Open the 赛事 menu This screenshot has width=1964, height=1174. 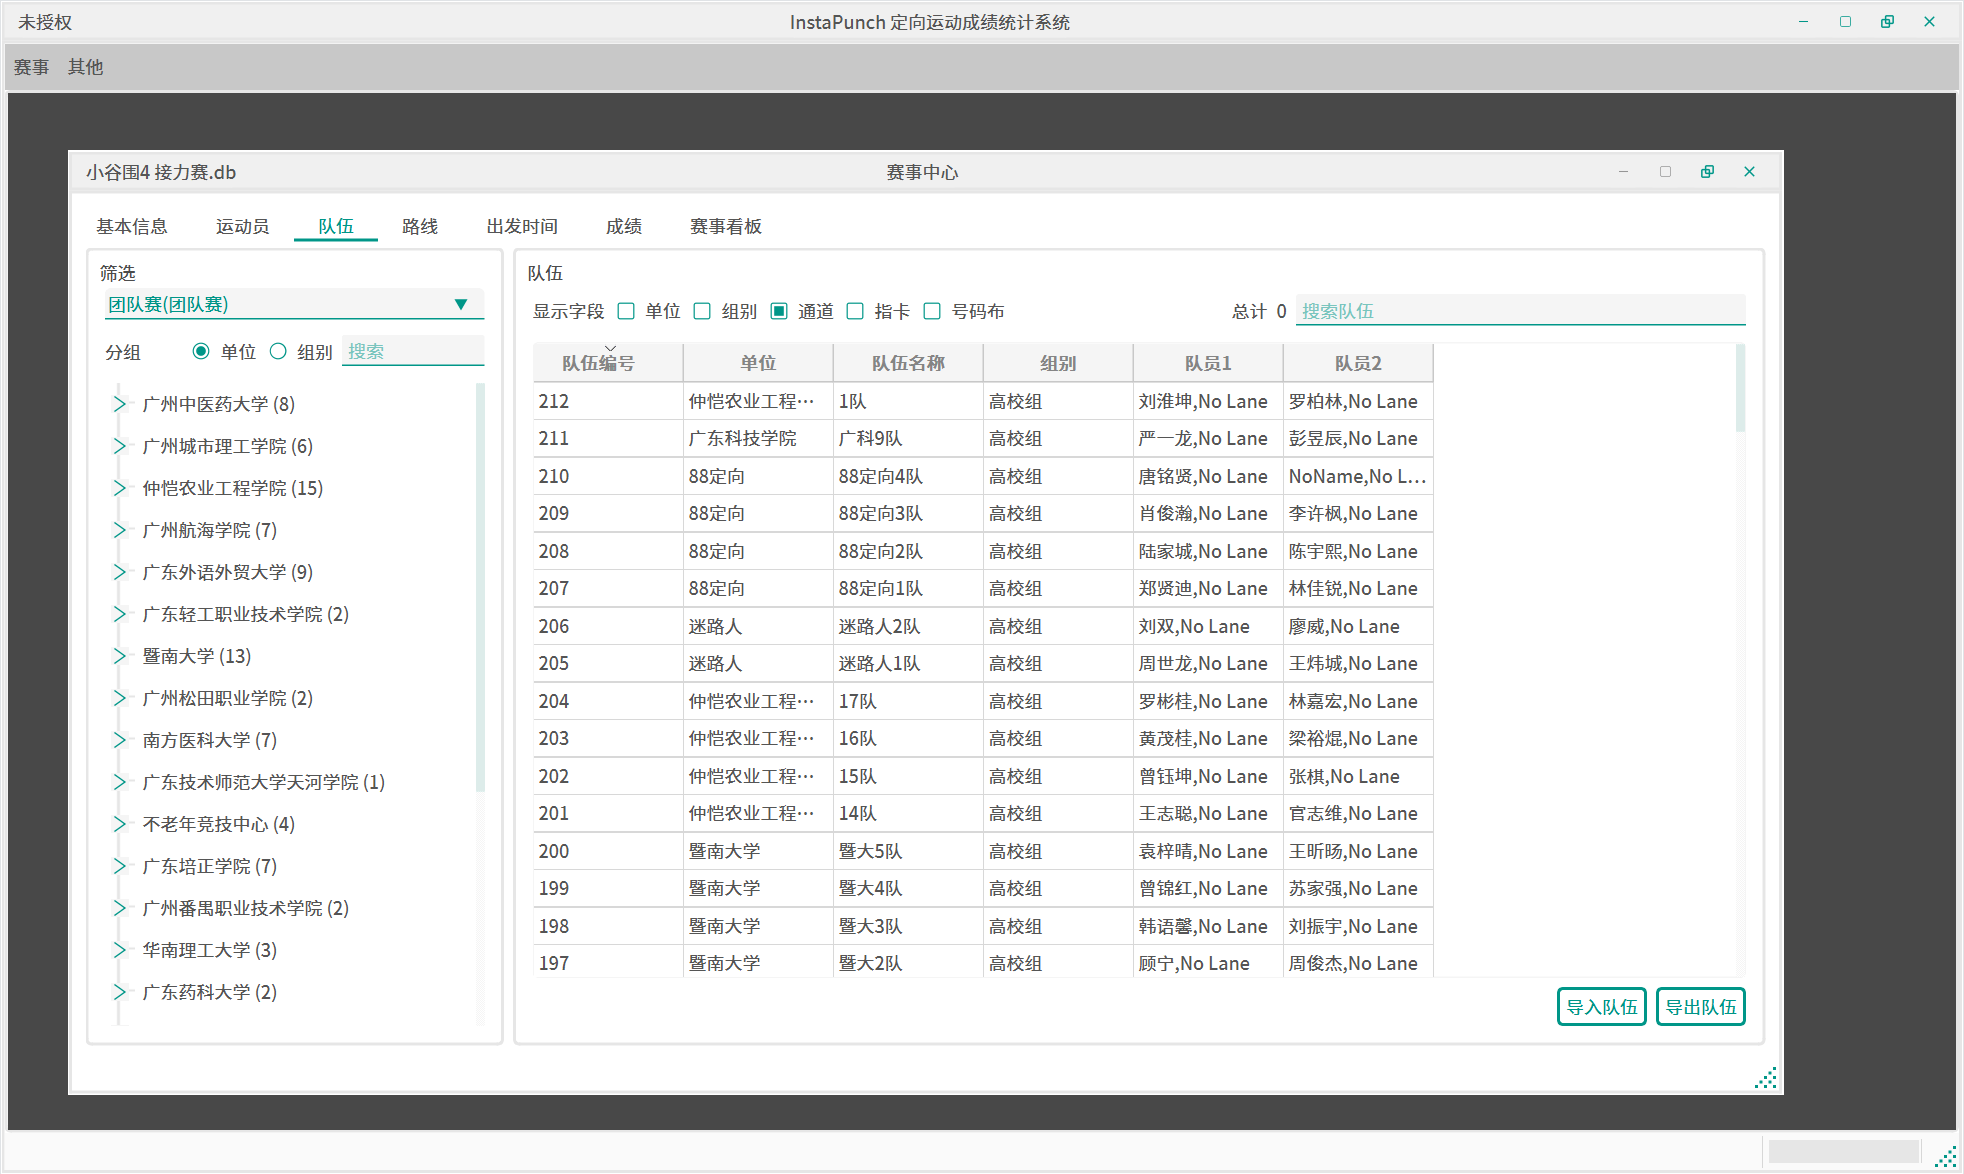(x=31, y=67)
